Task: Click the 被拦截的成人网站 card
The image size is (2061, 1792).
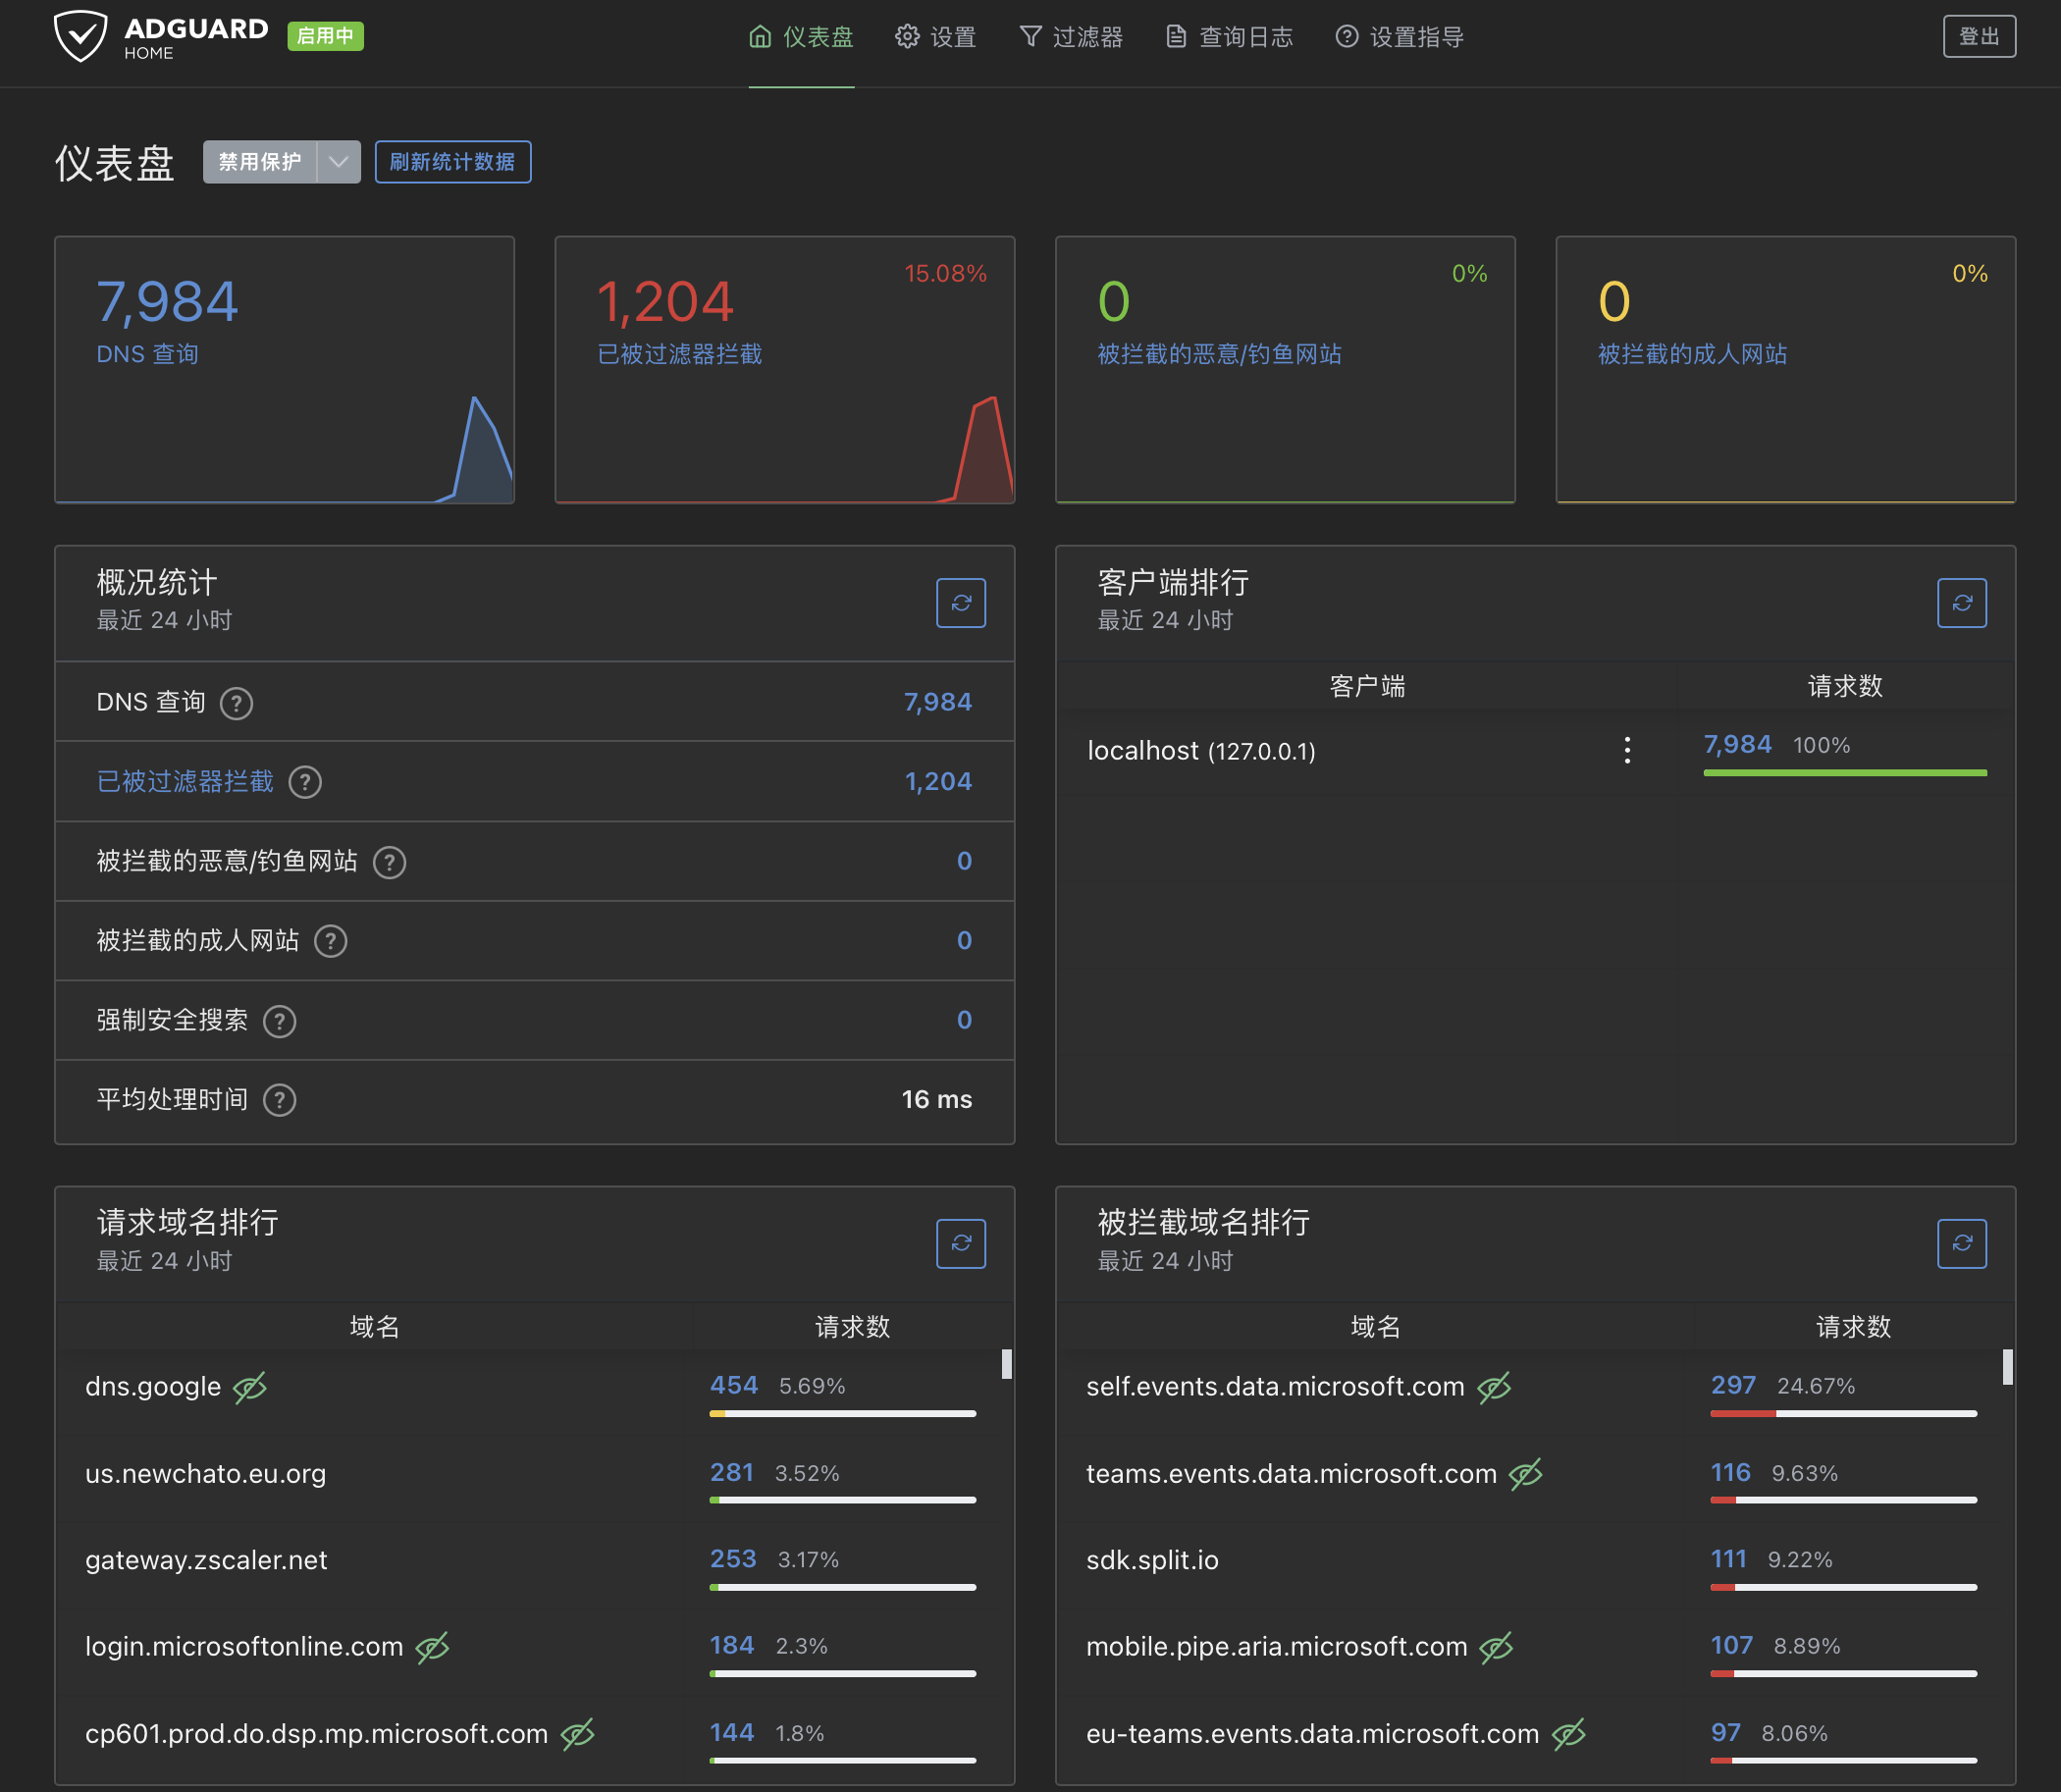Action: [x=1785, y=369]
